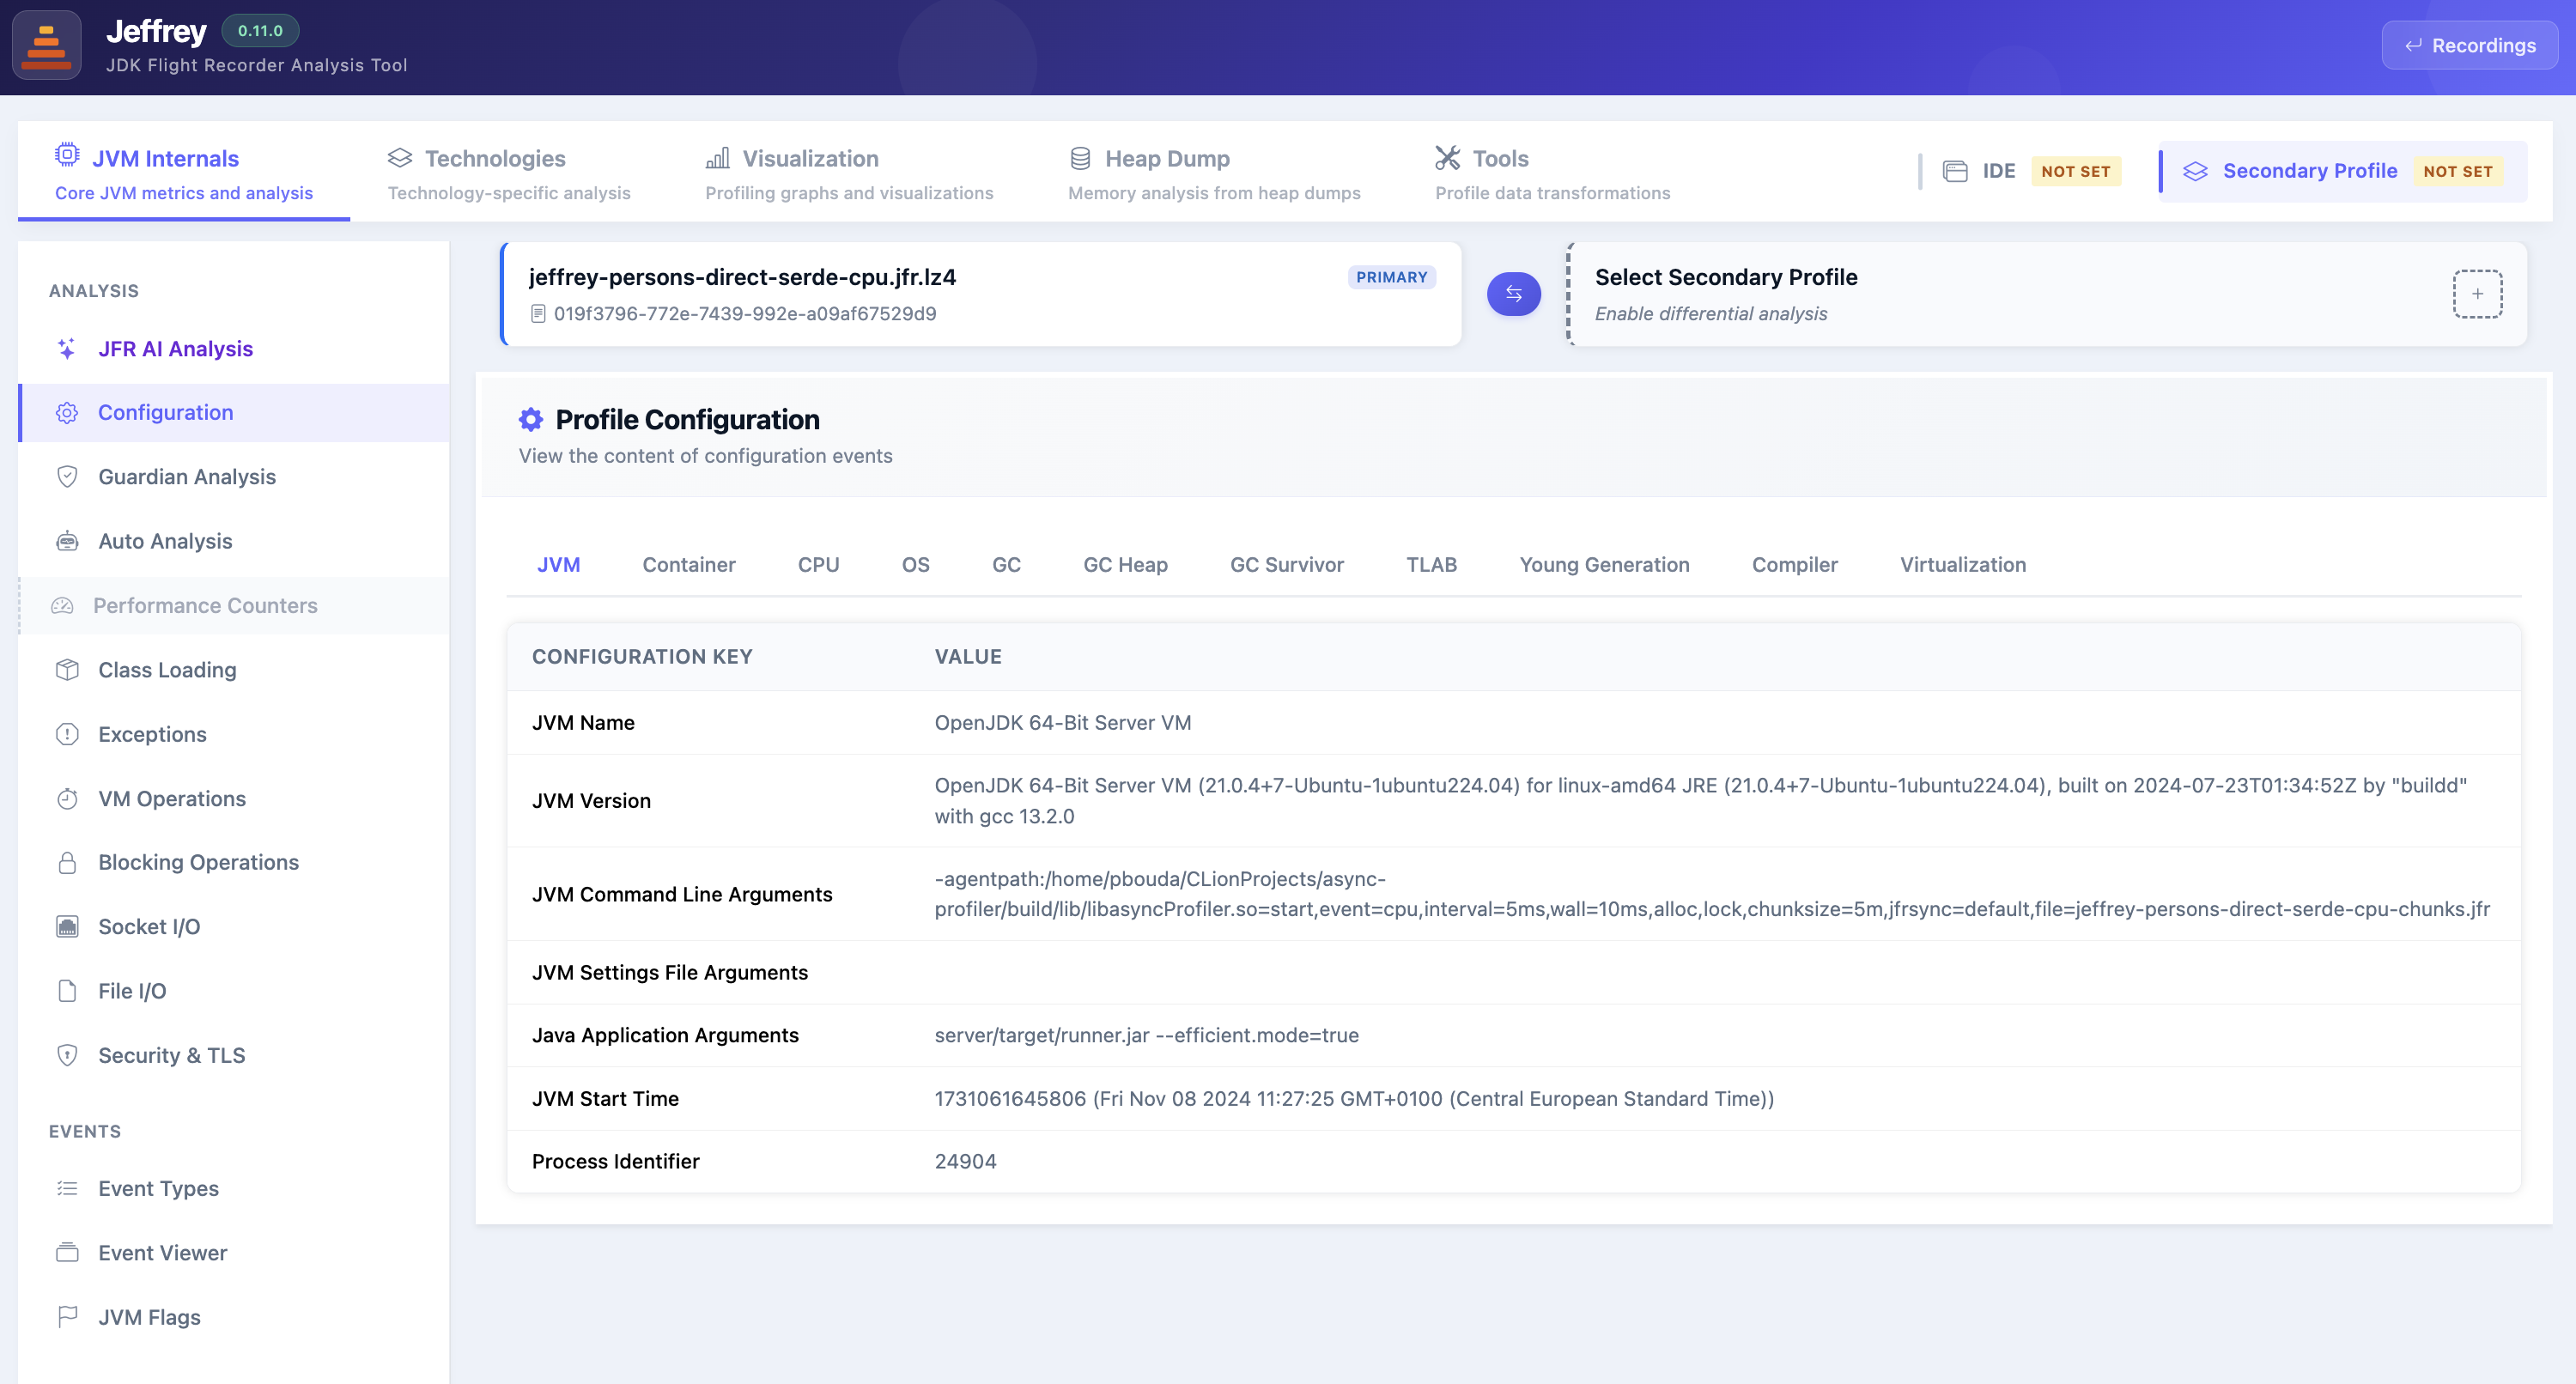
Task: Click the Event Viewer stack icon
Action: (67, 1252)
